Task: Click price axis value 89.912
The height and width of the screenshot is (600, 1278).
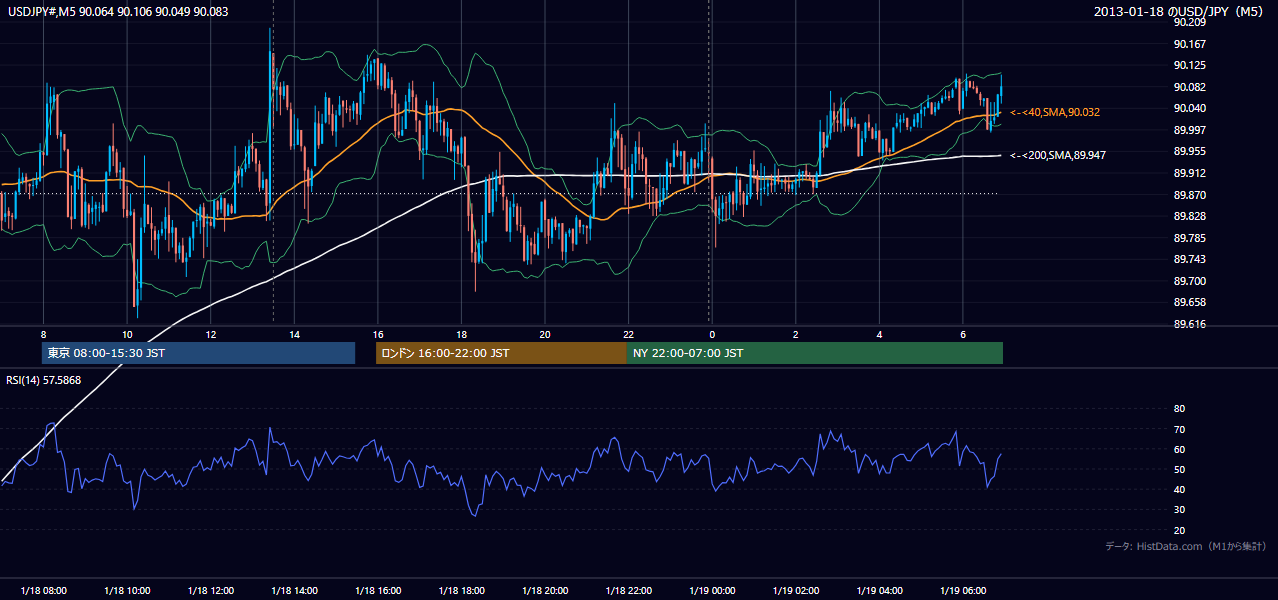Action: click(1190, 174)
